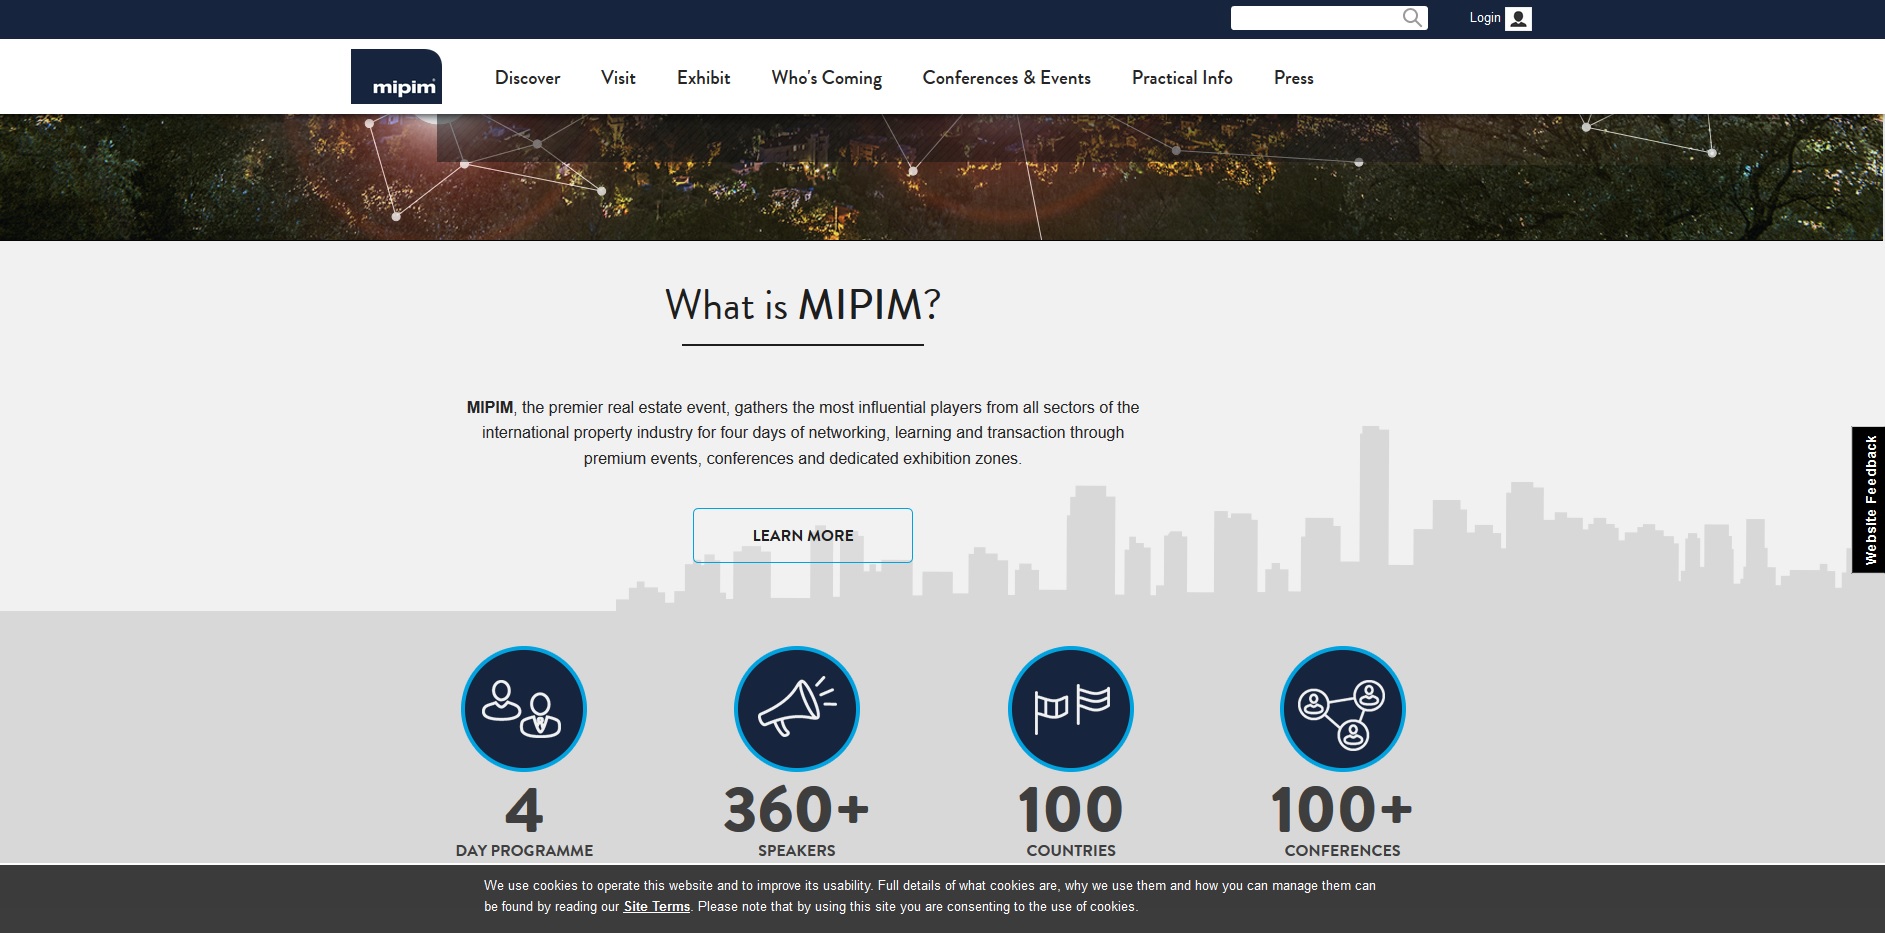
Task: Click the Day Programme people icon
Action: pyautogui.click(x=524, y=709)
